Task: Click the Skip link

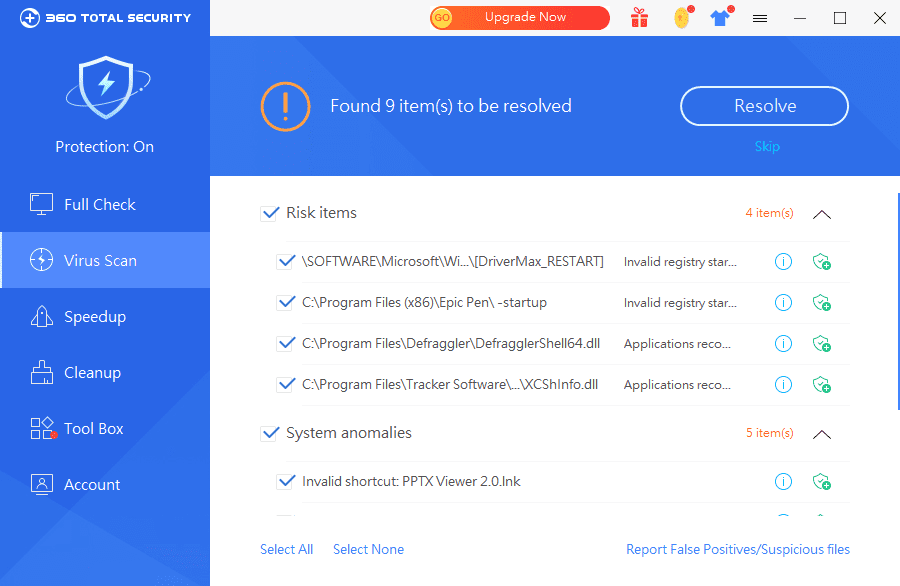Action: (767, 147)
